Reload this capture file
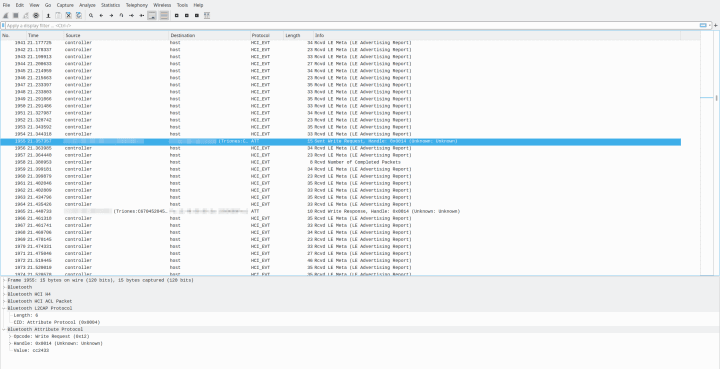Screen dimensions: 720x369 79,16
